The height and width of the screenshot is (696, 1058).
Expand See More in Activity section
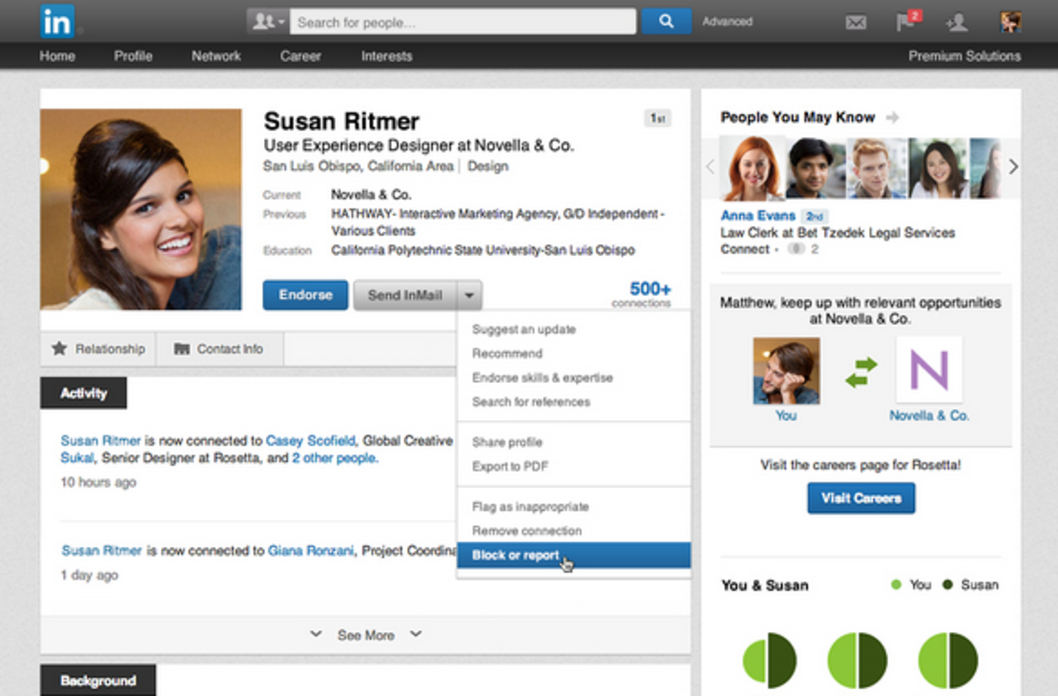pos(365,635)
